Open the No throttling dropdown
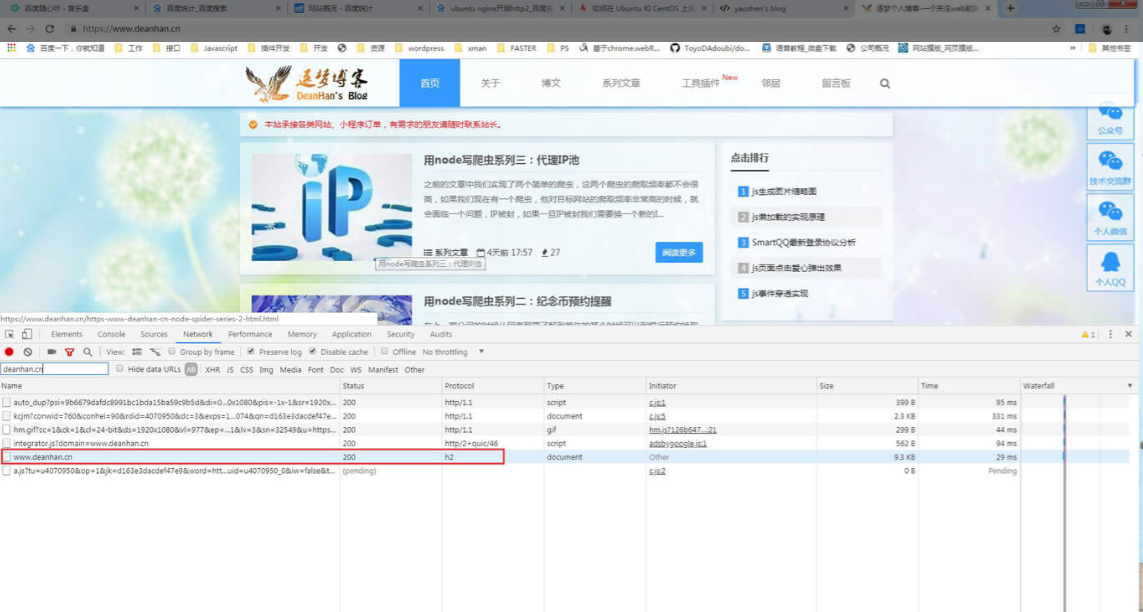Image resolution: width=1143 pixels, height=612 pixels. 452,352
